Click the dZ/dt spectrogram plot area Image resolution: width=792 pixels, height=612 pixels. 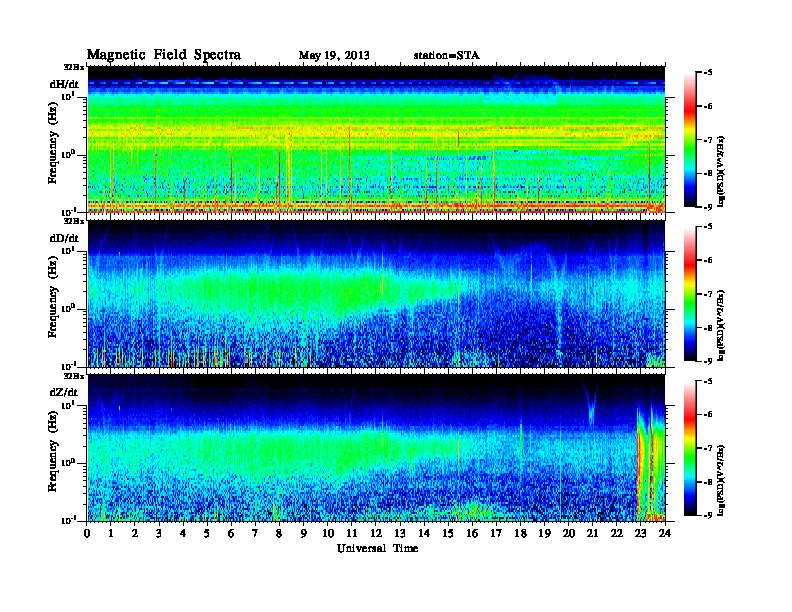[x=376, y=448]
